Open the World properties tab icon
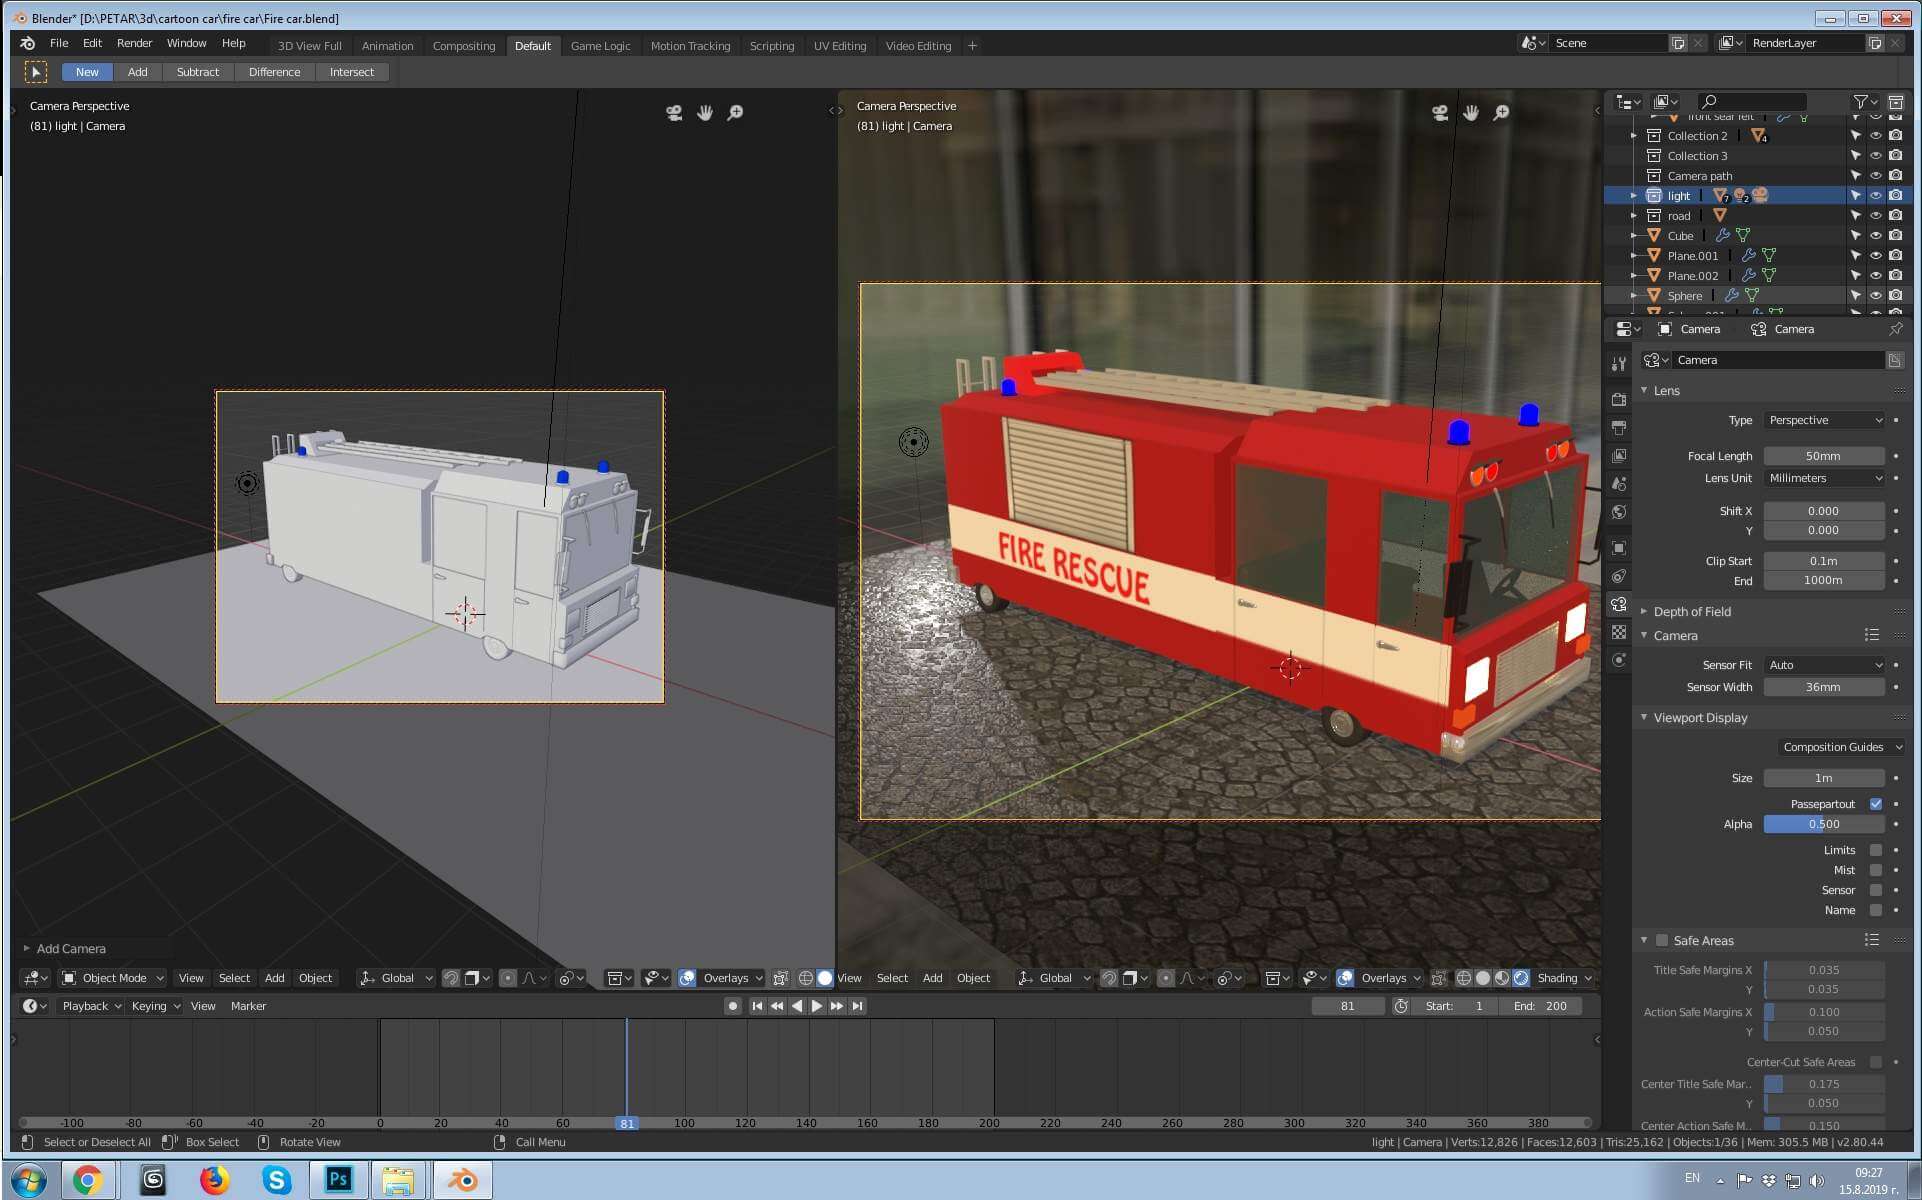1922x1200 pixels. click(1619, 512)
